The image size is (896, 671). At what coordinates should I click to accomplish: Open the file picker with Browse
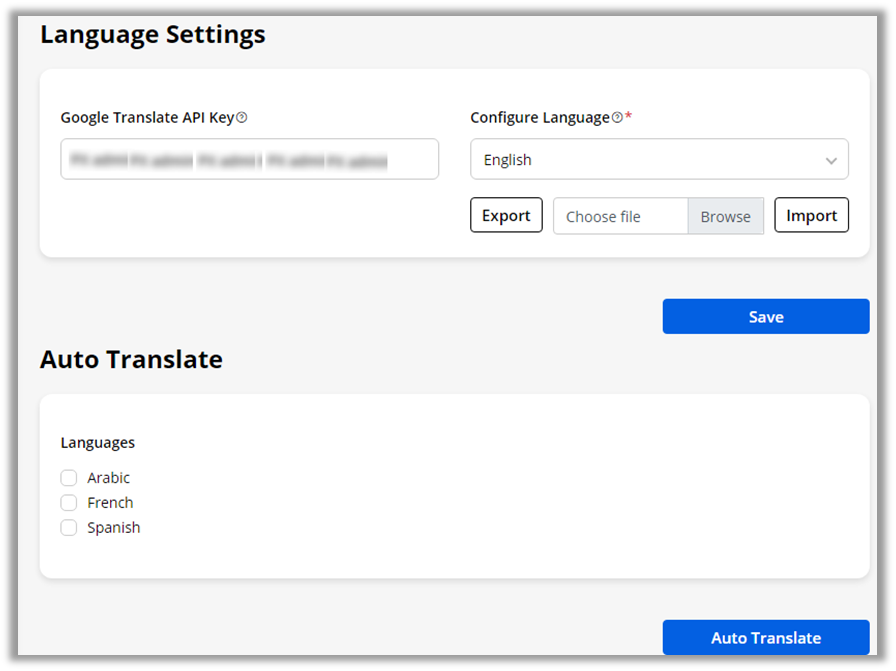click(725, 216)
